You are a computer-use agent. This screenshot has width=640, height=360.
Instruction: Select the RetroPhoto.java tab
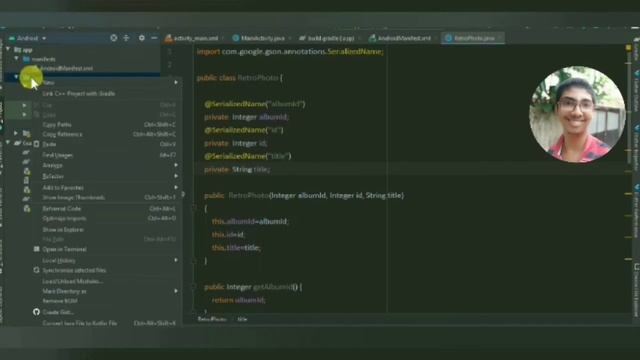473,38
